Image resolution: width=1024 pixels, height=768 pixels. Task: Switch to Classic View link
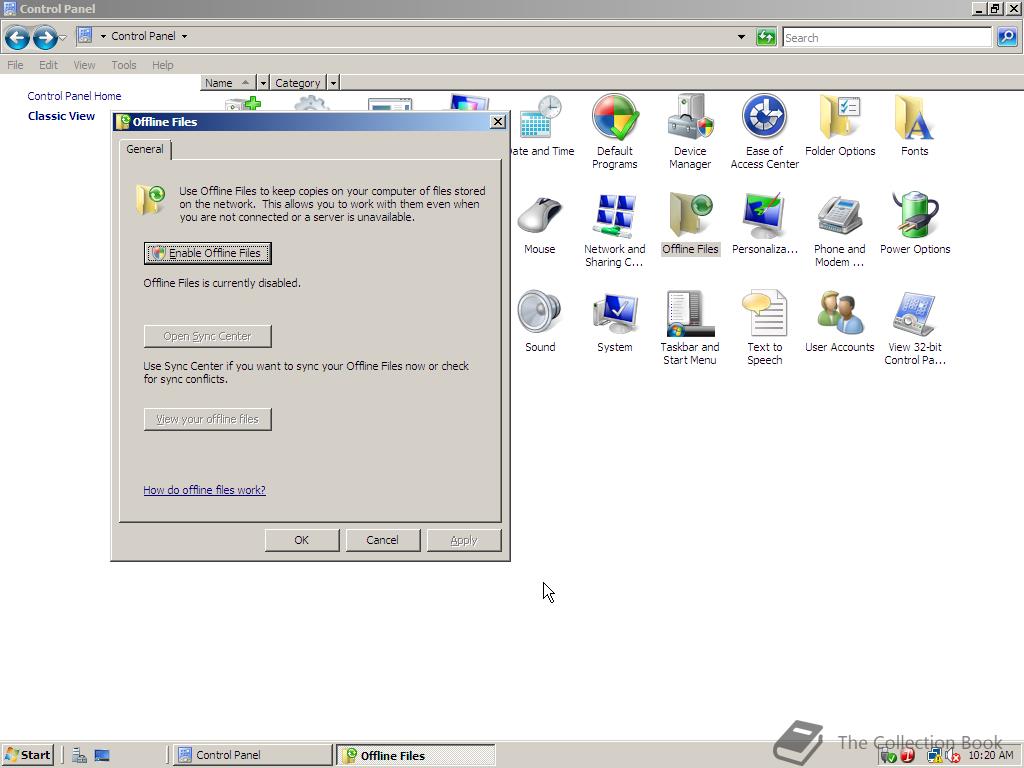point(61,116)
